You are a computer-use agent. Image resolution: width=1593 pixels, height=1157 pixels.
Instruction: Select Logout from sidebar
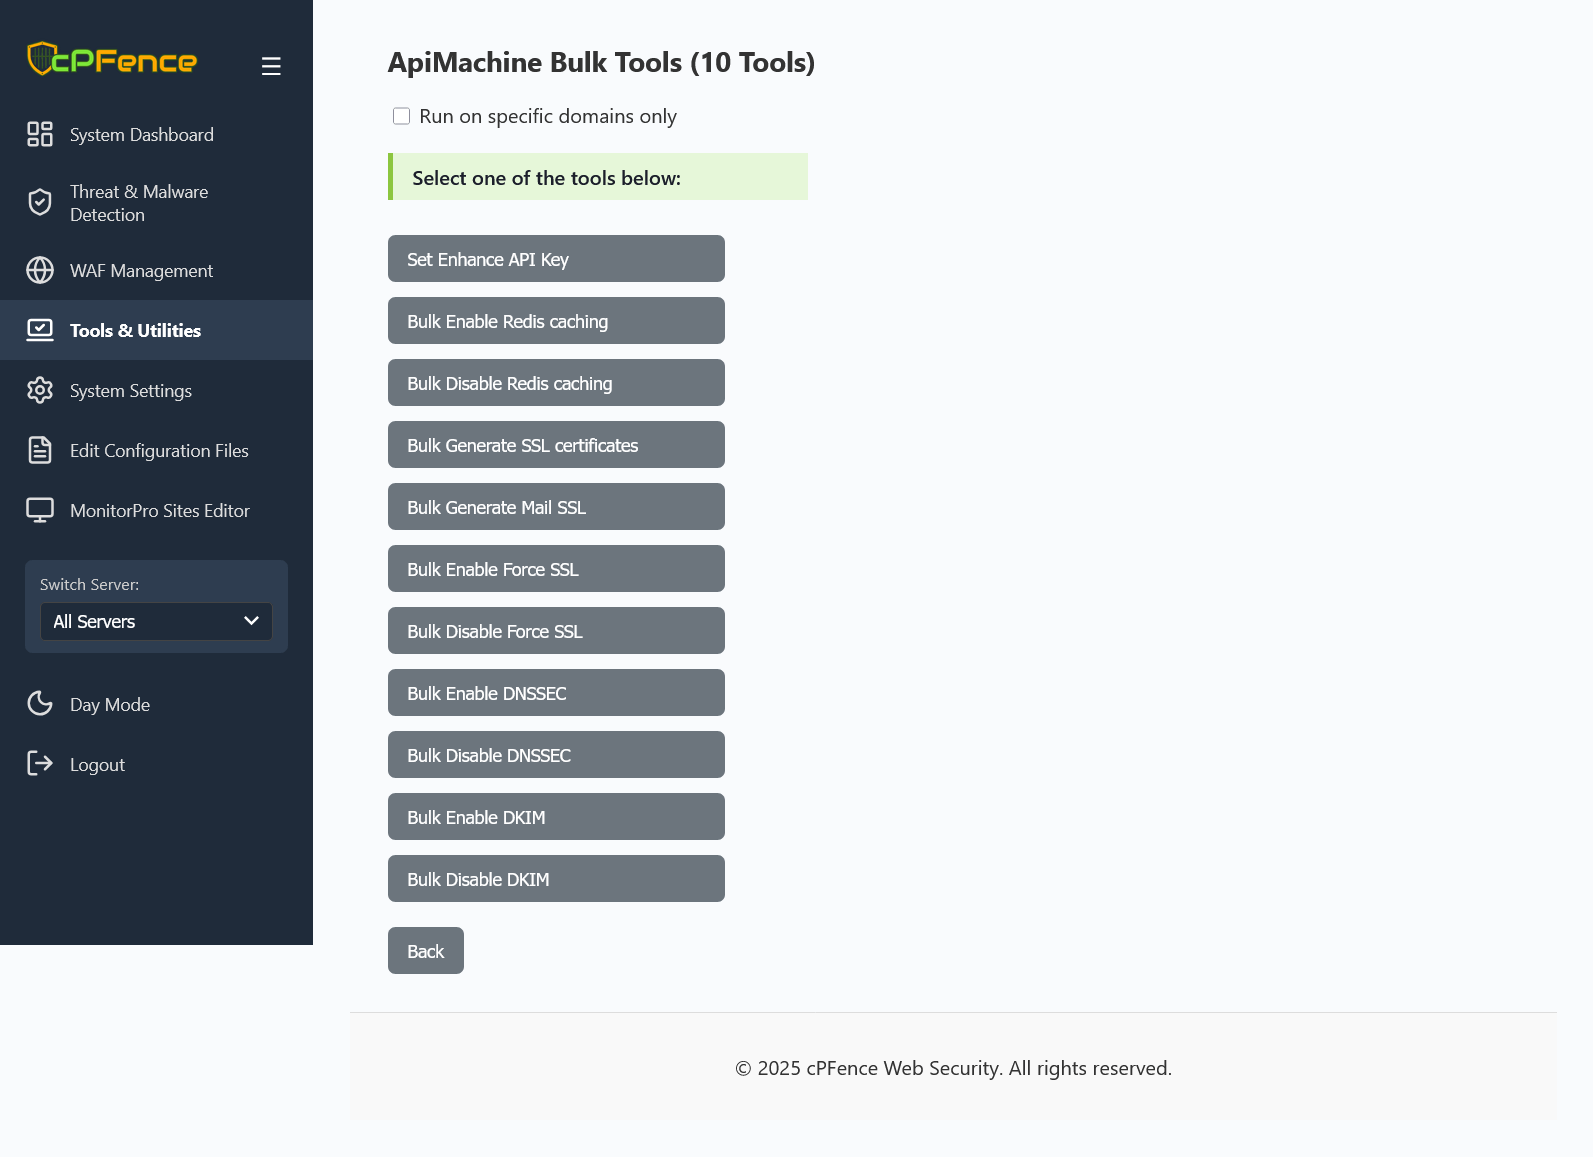(156, 764)
